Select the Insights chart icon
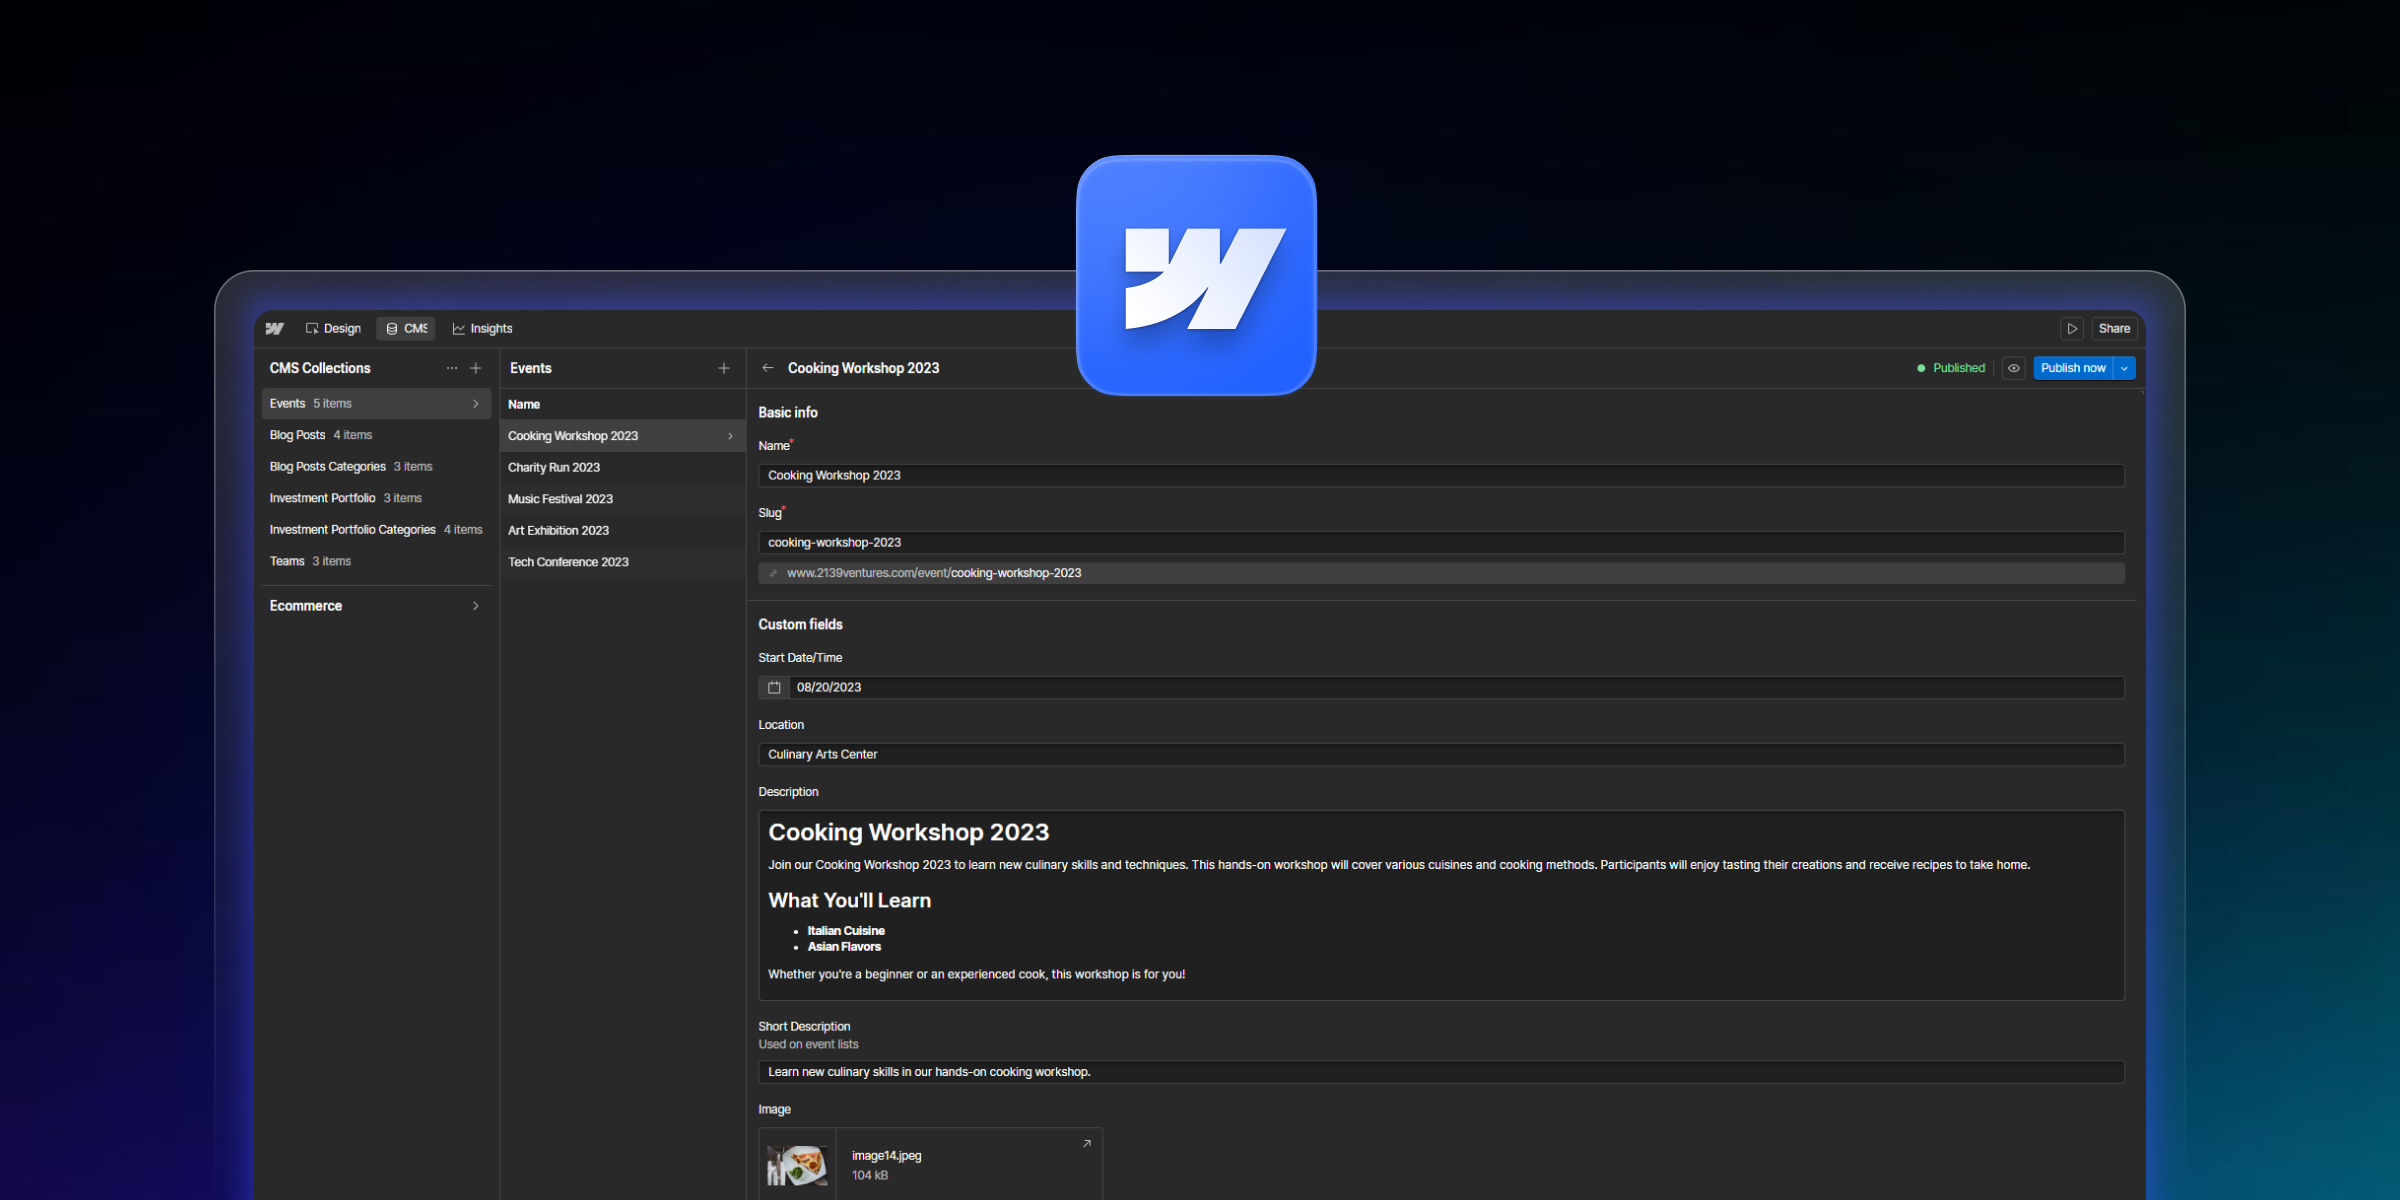 point(459,329)
